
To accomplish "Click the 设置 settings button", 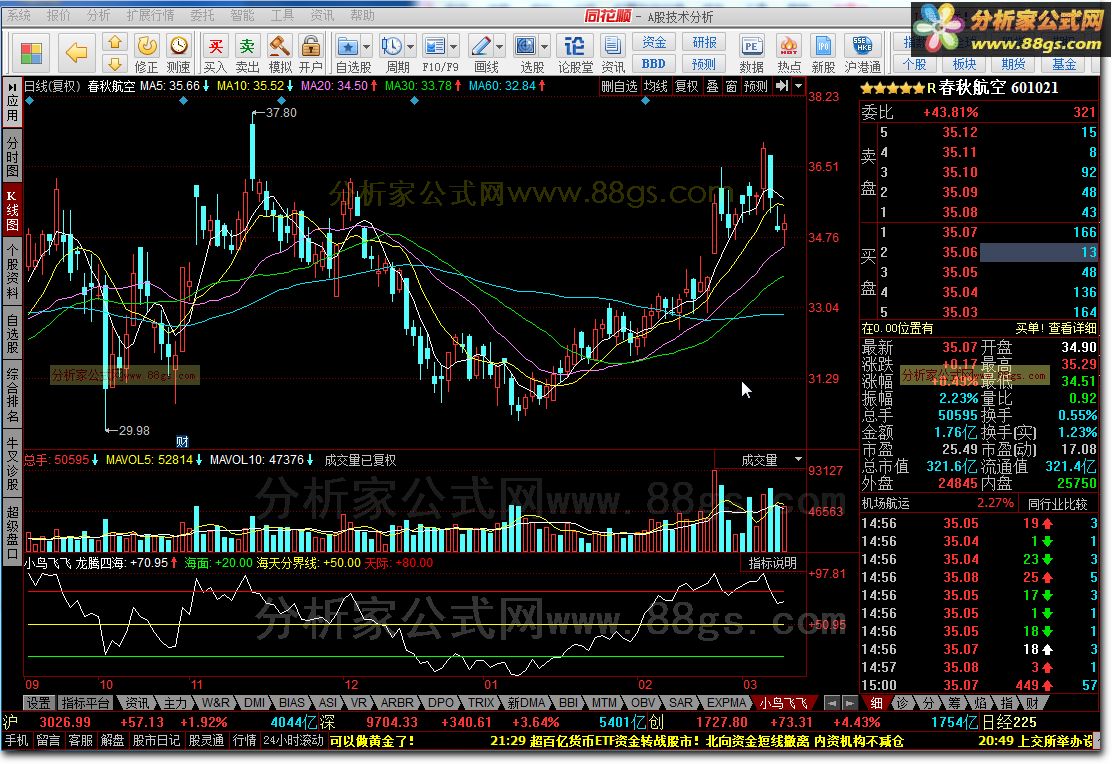I will 38,703.
